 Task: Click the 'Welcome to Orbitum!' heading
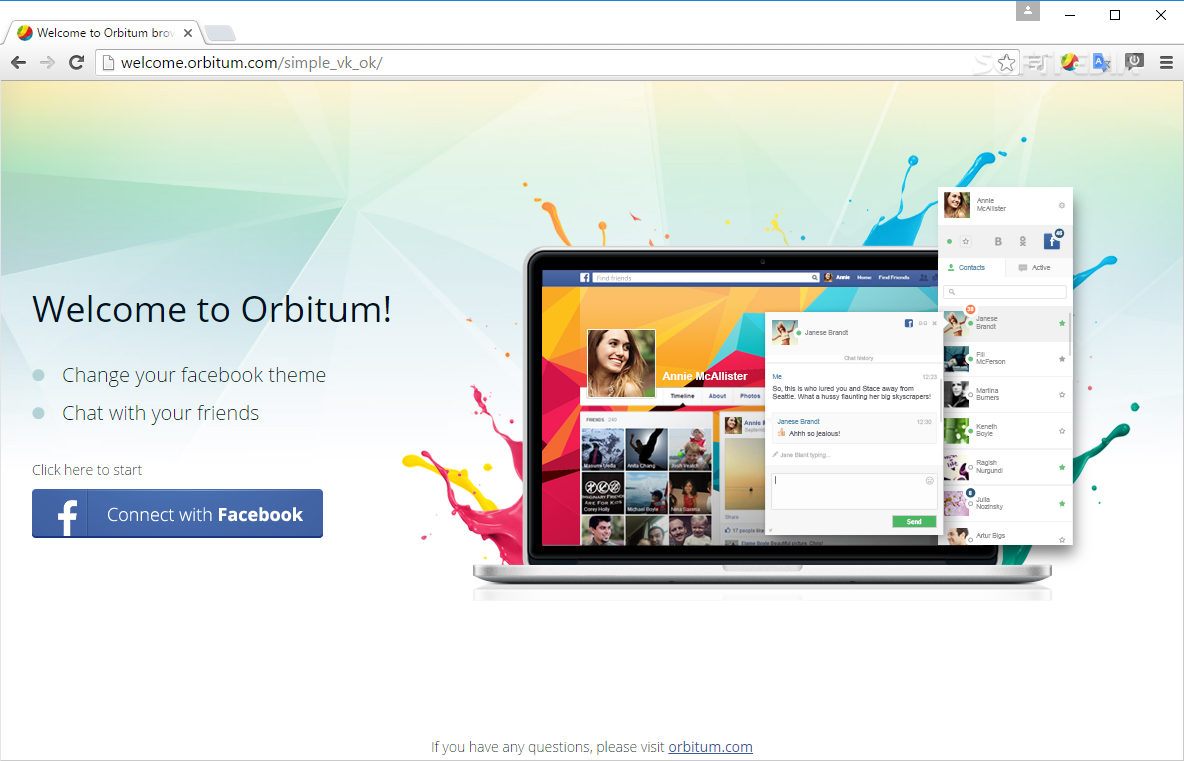point(212,309)
